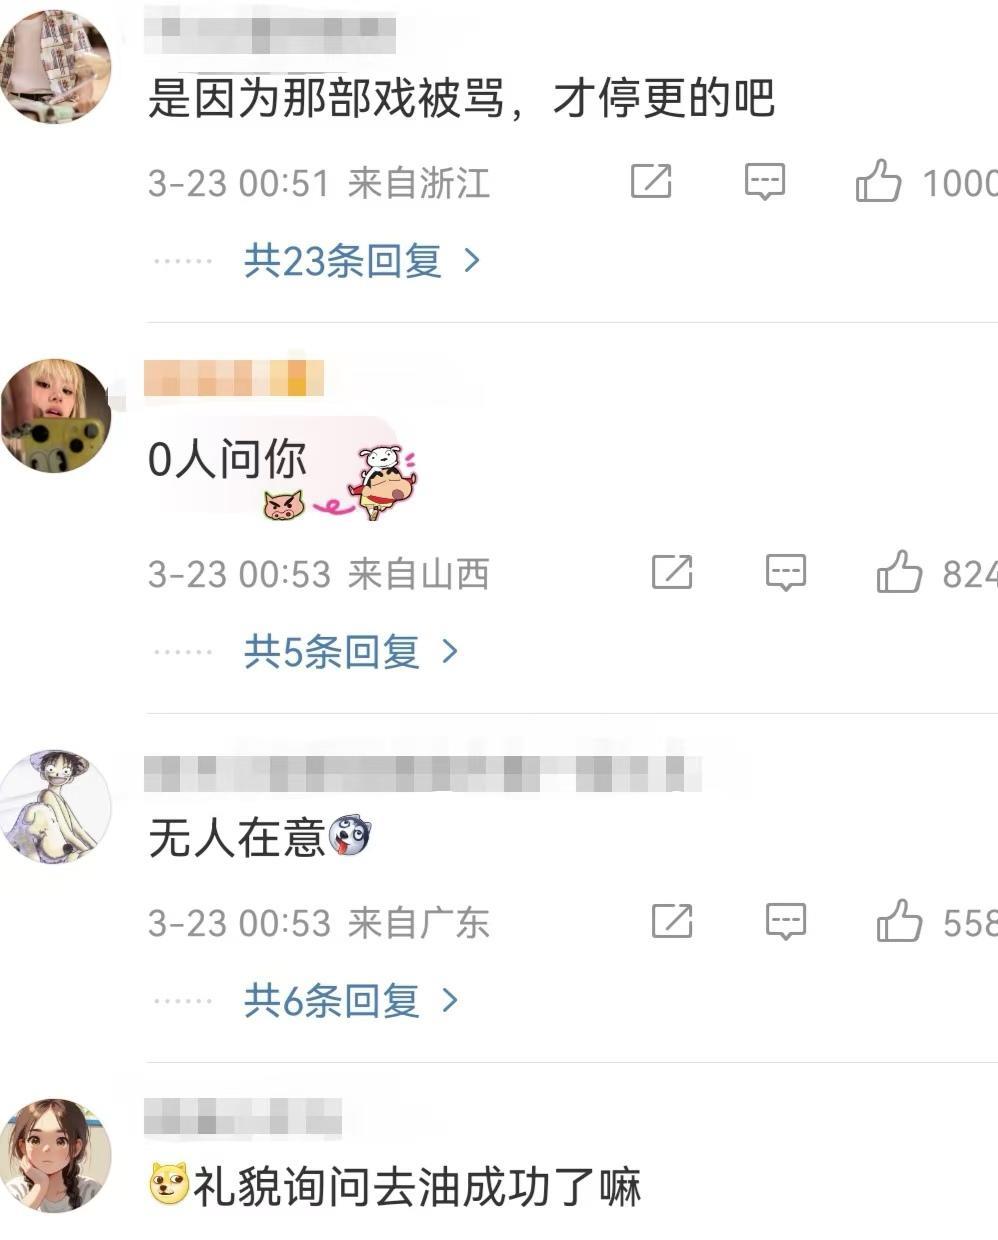998x1240 pixels.
Task: Expand 共23条回复 replies
Action: click(x=363, y=261)
